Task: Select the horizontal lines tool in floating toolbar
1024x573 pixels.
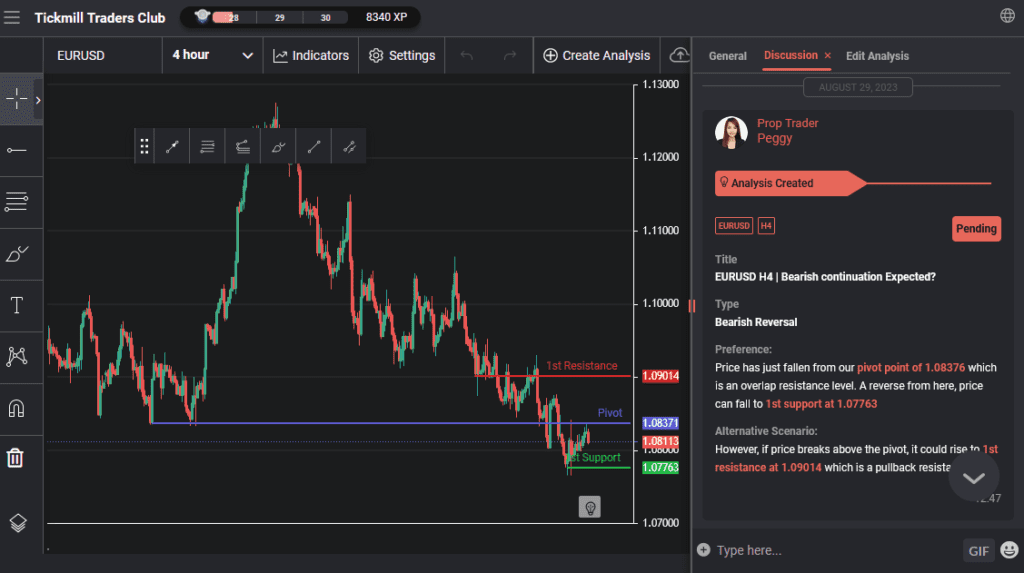Action: coord(207,146)
